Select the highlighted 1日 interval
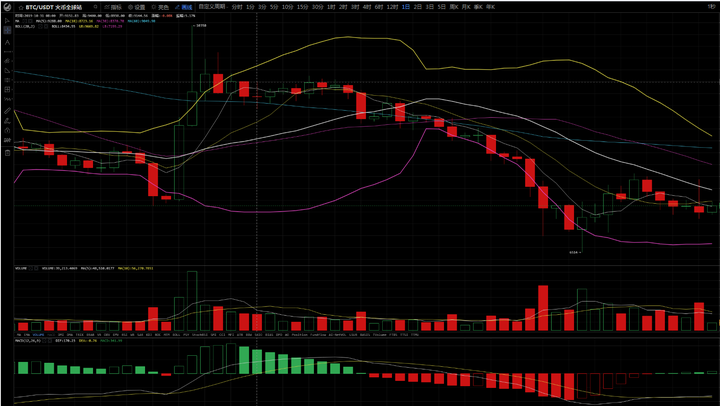The width and height of the screenshot is (720, 406). click(x=406, y=7)
